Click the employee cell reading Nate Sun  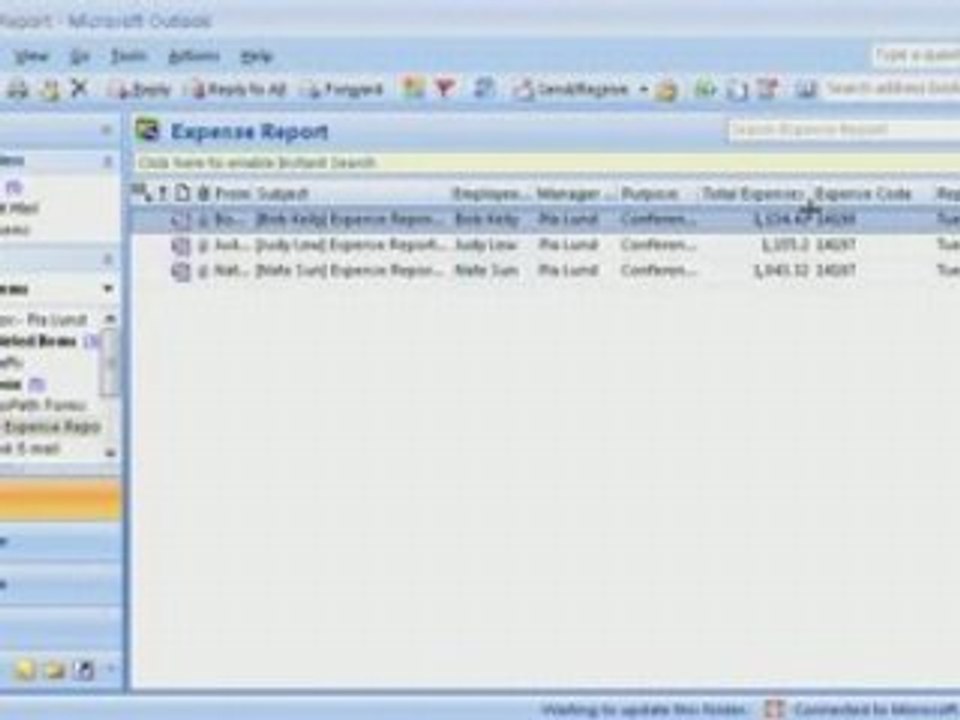pyautogui.click(x=487, y=271)
